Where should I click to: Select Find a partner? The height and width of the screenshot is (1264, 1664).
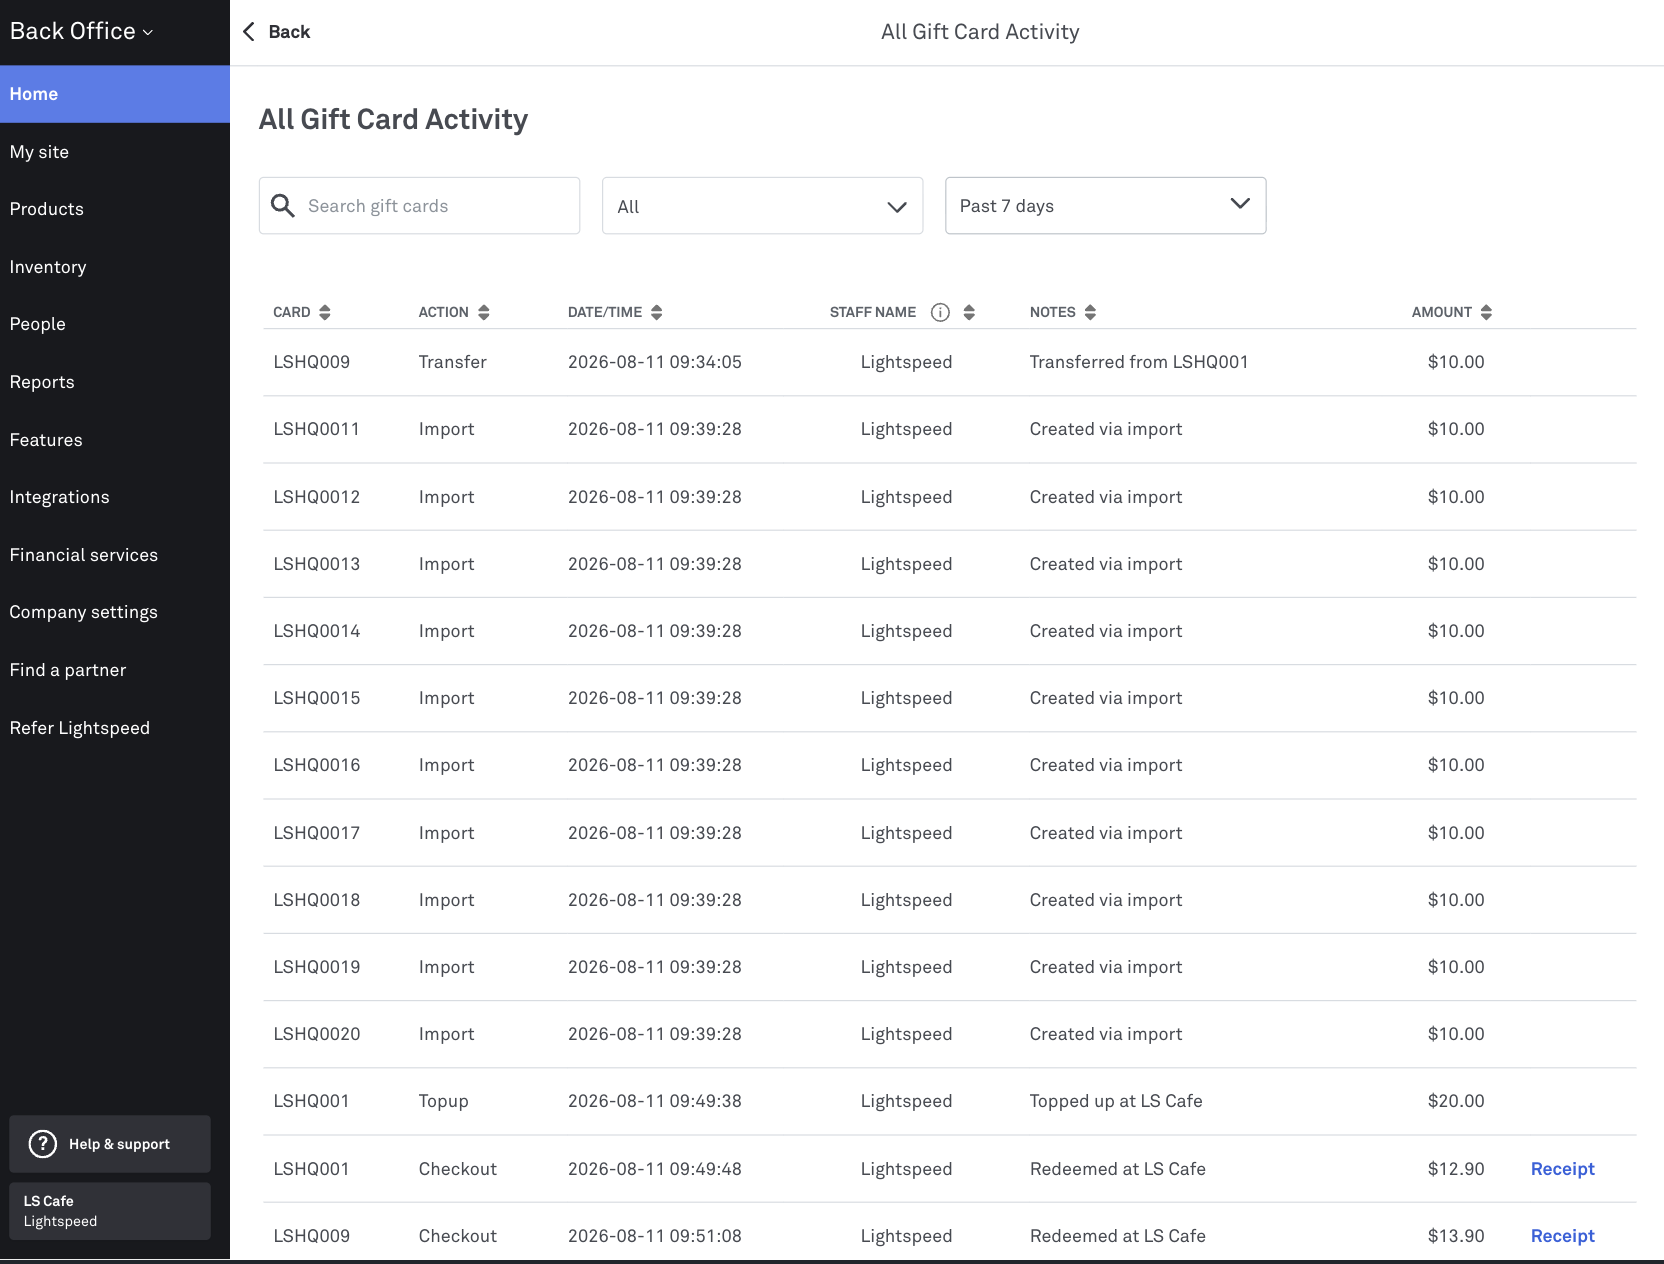[115, 670]
